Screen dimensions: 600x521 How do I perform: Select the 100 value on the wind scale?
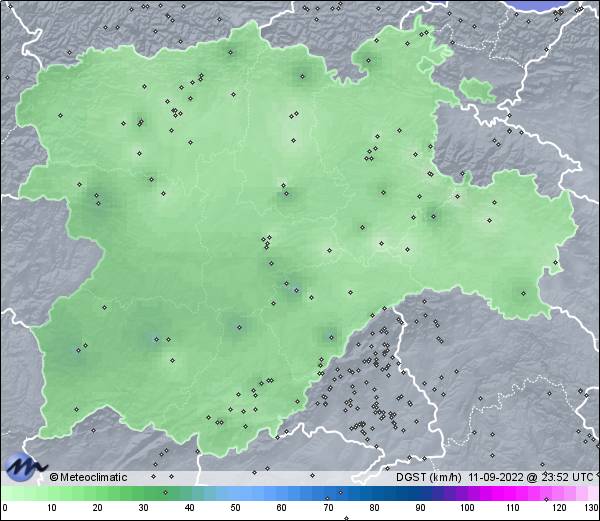click(467, 508)
